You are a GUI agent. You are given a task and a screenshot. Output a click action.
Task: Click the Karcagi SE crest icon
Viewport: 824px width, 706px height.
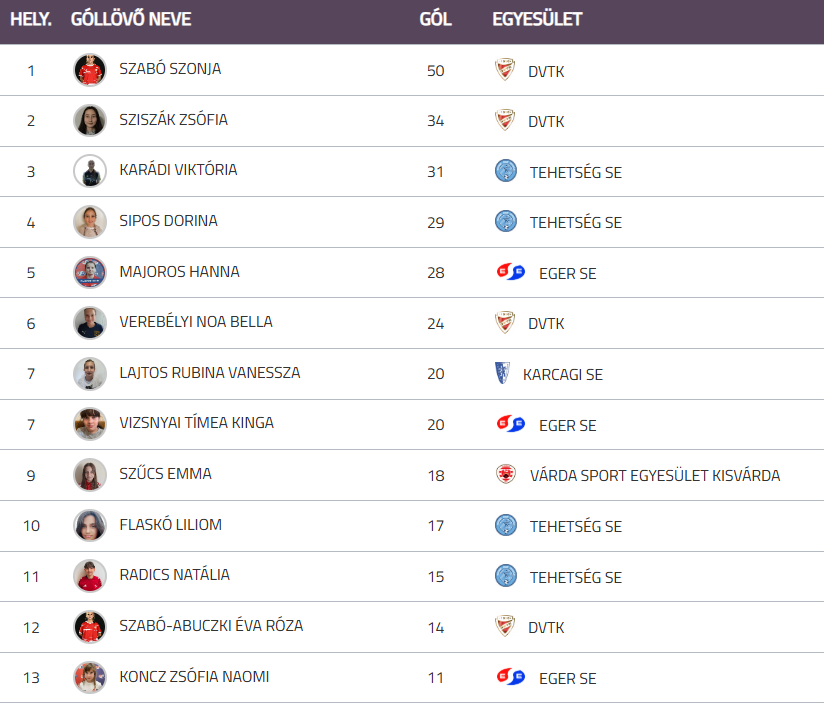point(502,373)
